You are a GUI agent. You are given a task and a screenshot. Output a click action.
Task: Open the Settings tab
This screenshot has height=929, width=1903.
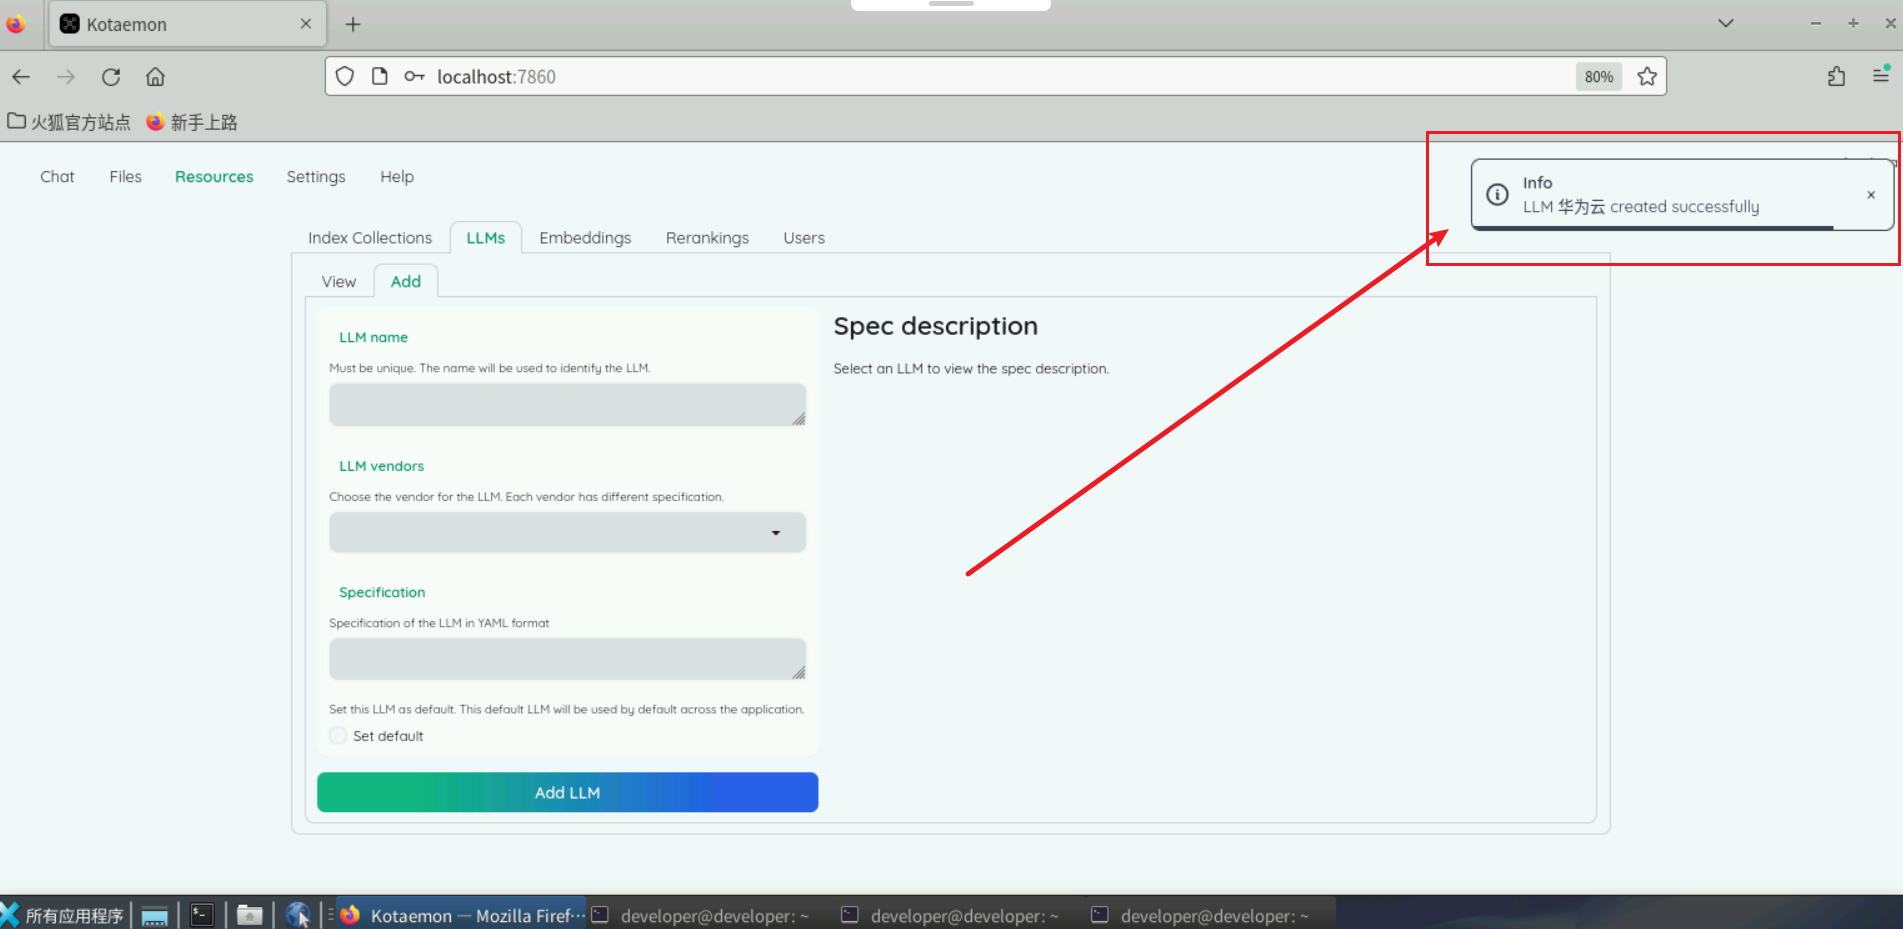coord(316,177)
